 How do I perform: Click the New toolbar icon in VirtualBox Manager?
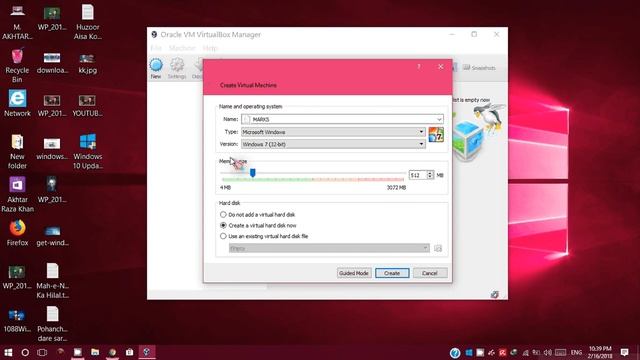point(156,68)
